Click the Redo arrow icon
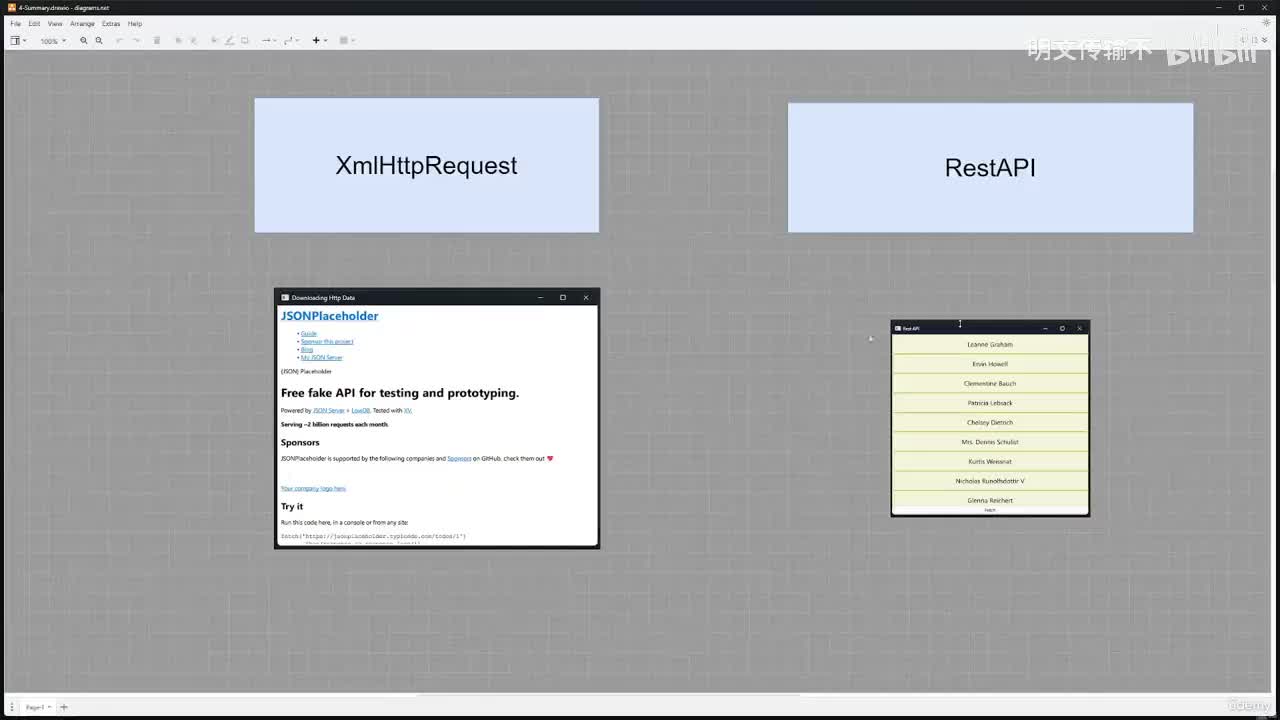Viewport: 1280px width, 720px height. tap(136, 41)
